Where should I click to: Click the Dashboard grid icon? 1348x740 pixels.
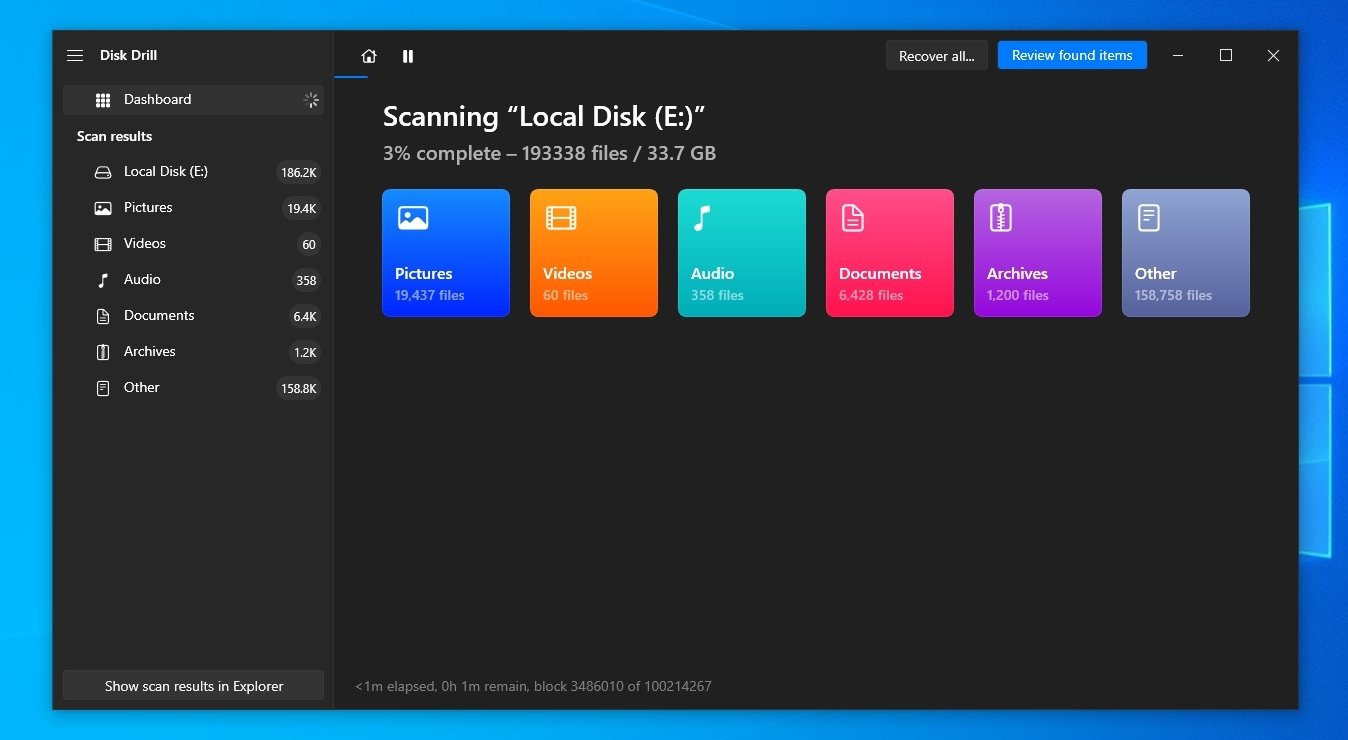(x=103, y=100)
